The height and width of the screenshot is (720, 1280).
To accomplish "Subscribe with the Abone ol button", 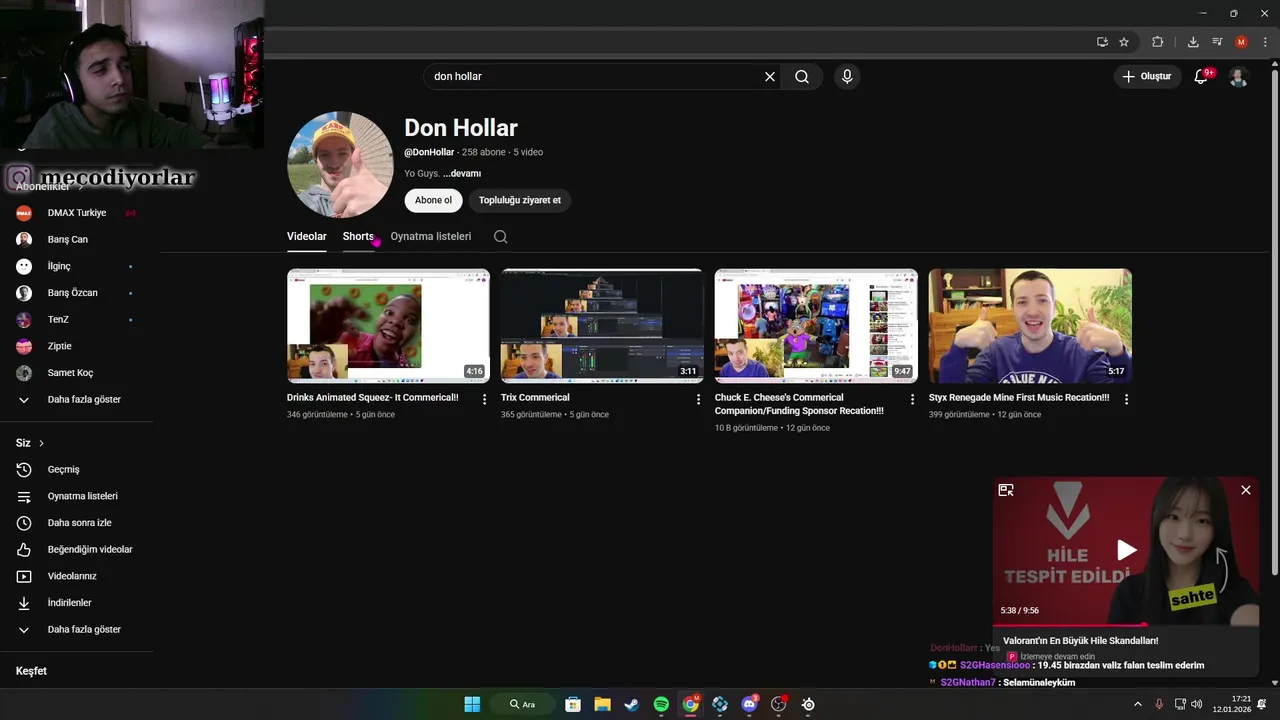I will [x=433, y=200].
